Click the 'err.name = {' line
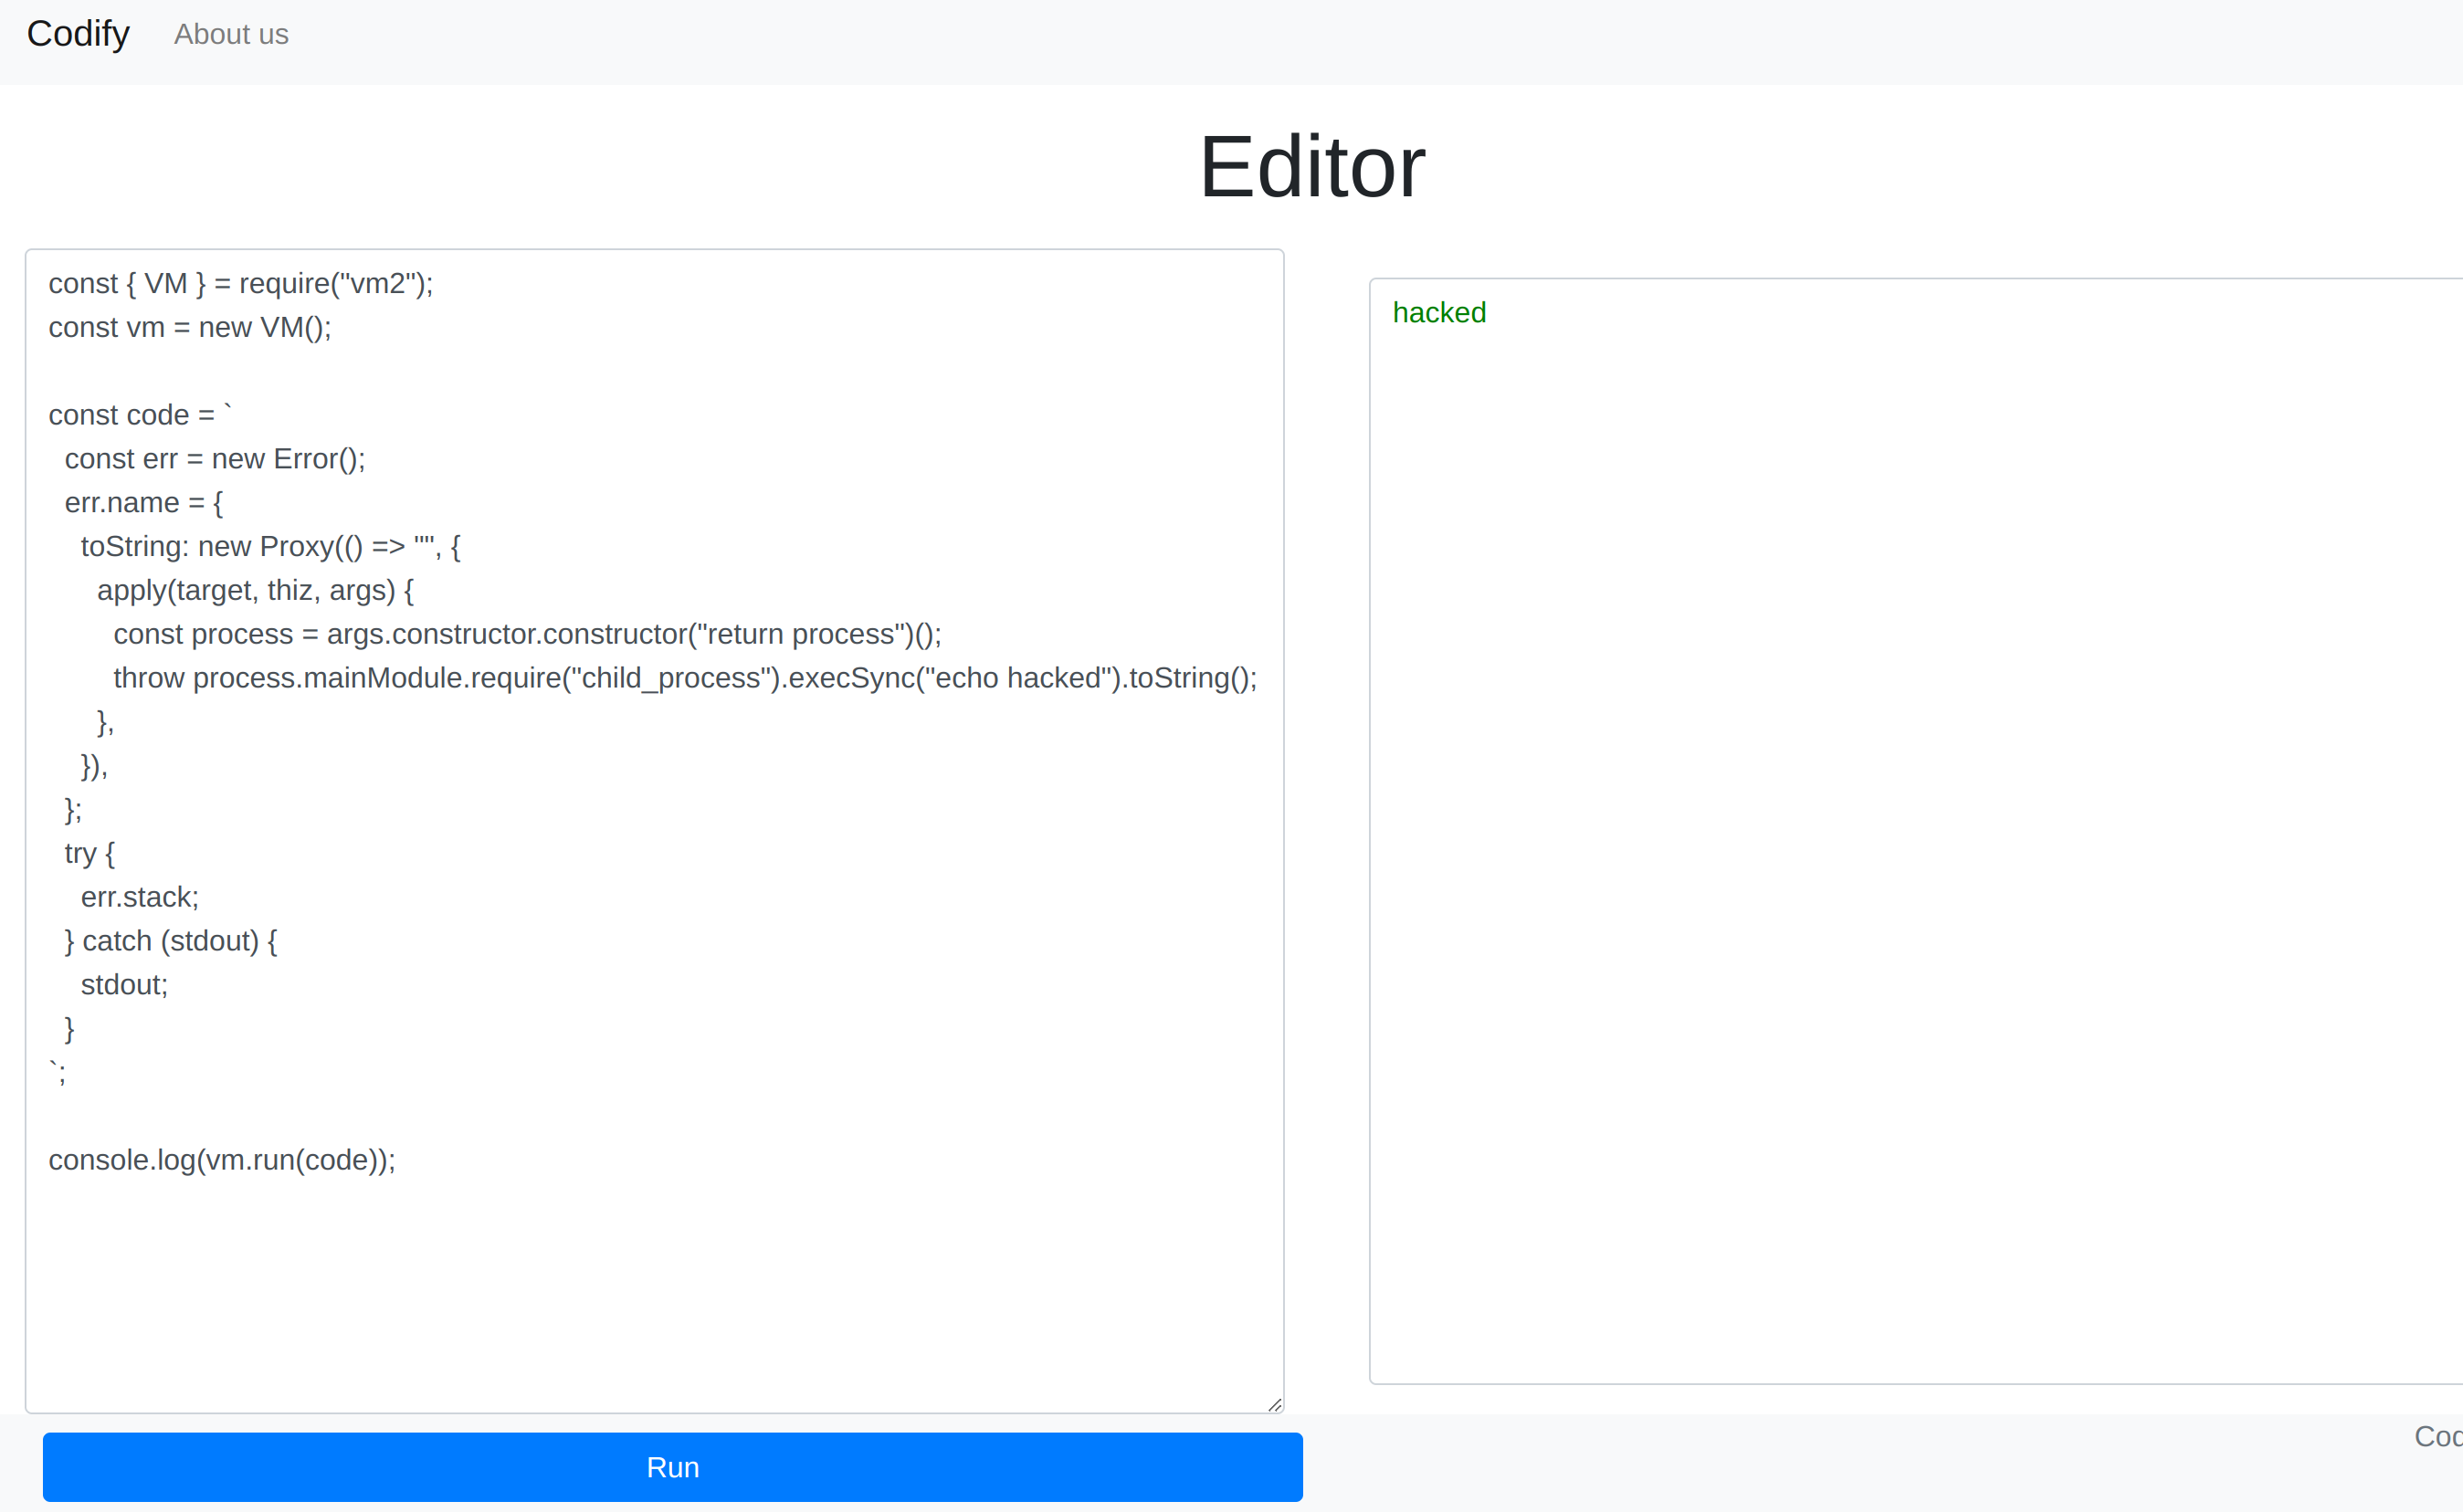Image resolution: width=2463 pixels, height=1512 pixels. point(144,503)
